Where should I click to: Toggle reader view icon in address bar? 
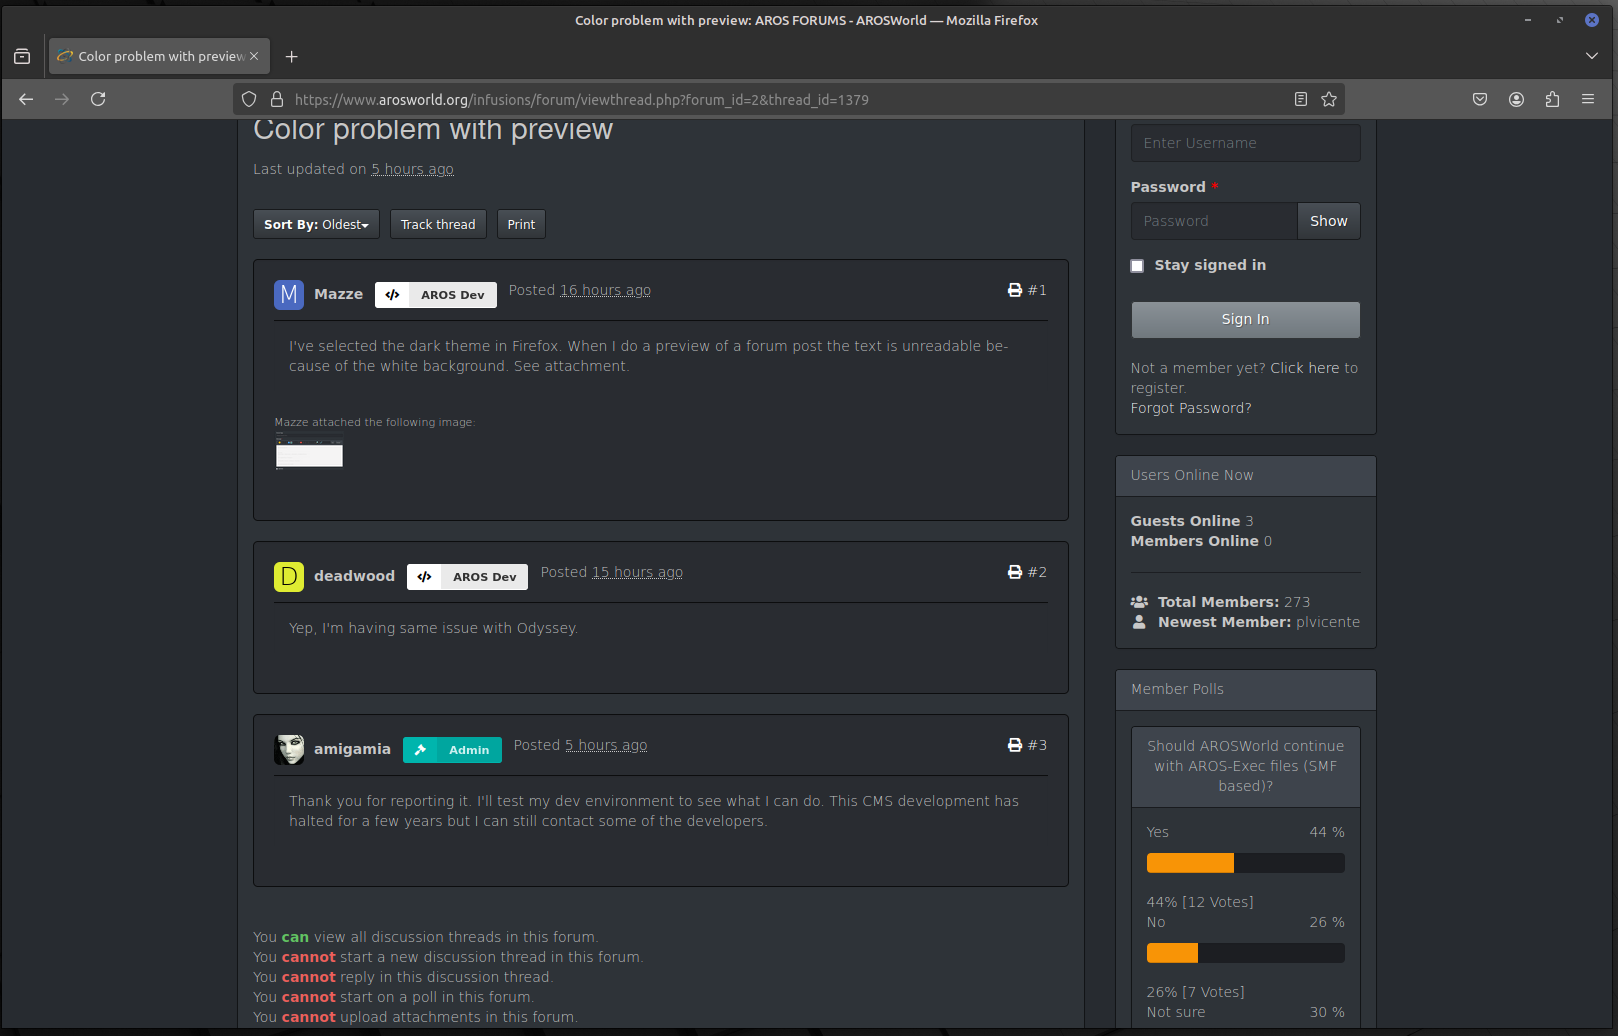coord(1301,99)
